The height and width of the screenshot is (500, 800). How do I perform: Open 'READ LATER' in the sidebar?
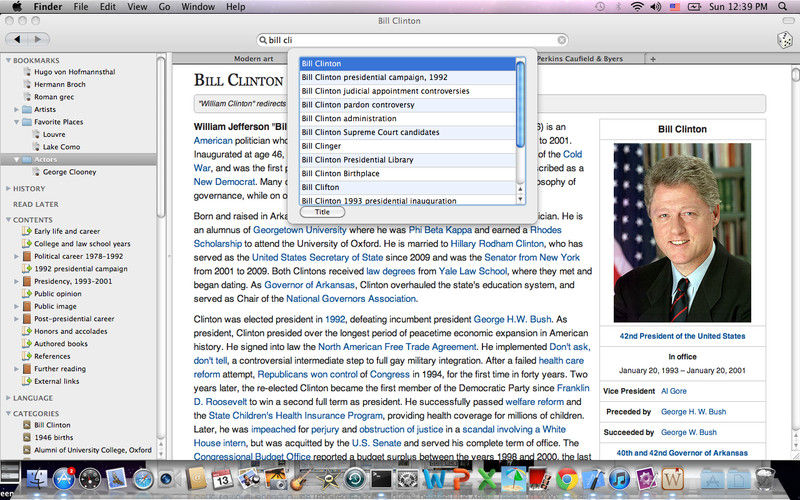pyautogui.click(x=36, y=204)
